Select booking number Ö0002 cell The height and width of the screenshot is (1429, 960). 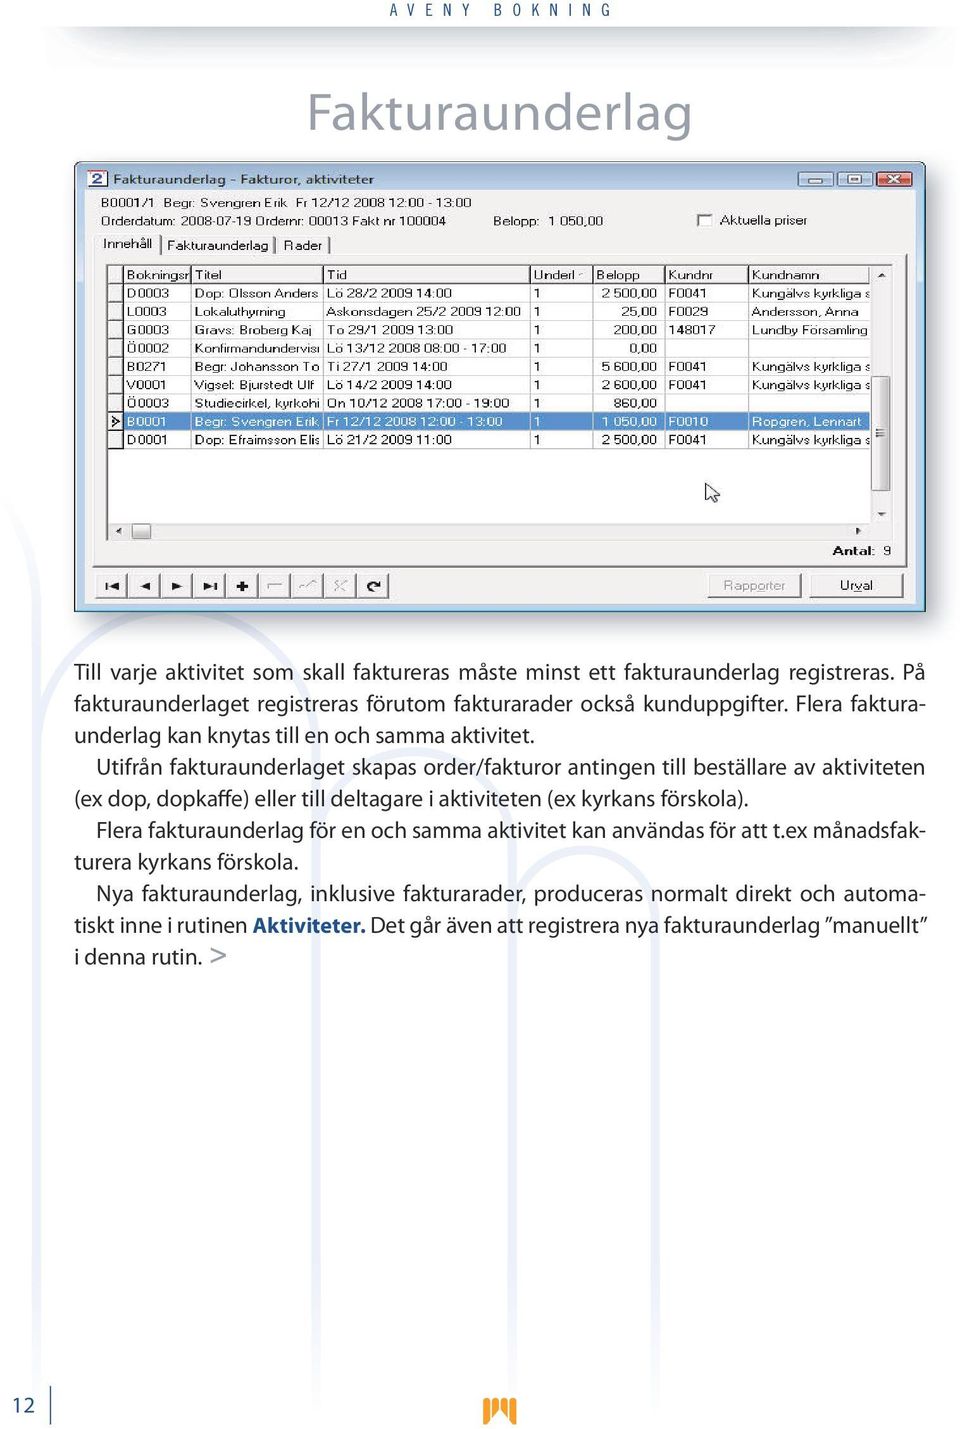point(157,348)
